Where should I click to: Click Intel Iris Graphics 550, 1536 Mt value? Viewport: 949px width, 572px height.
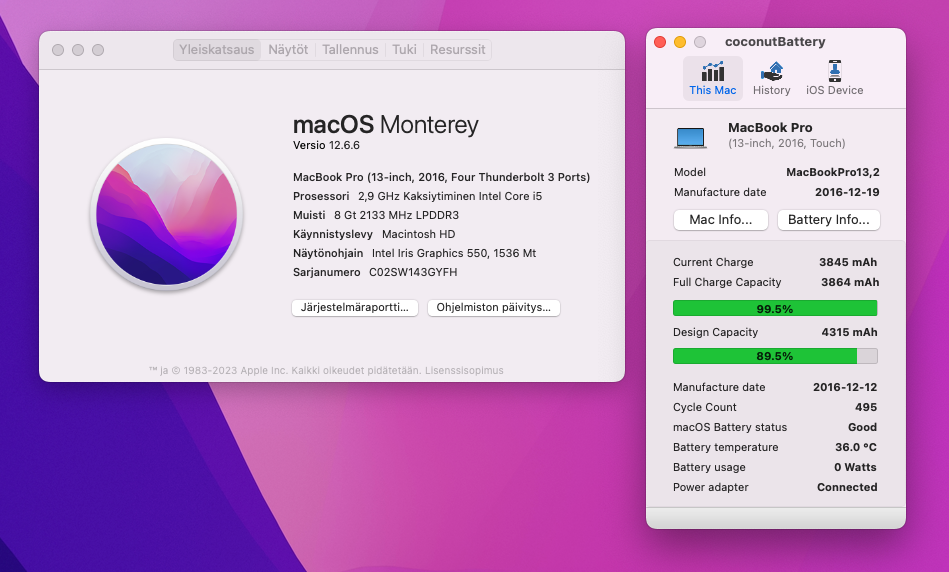454,253
